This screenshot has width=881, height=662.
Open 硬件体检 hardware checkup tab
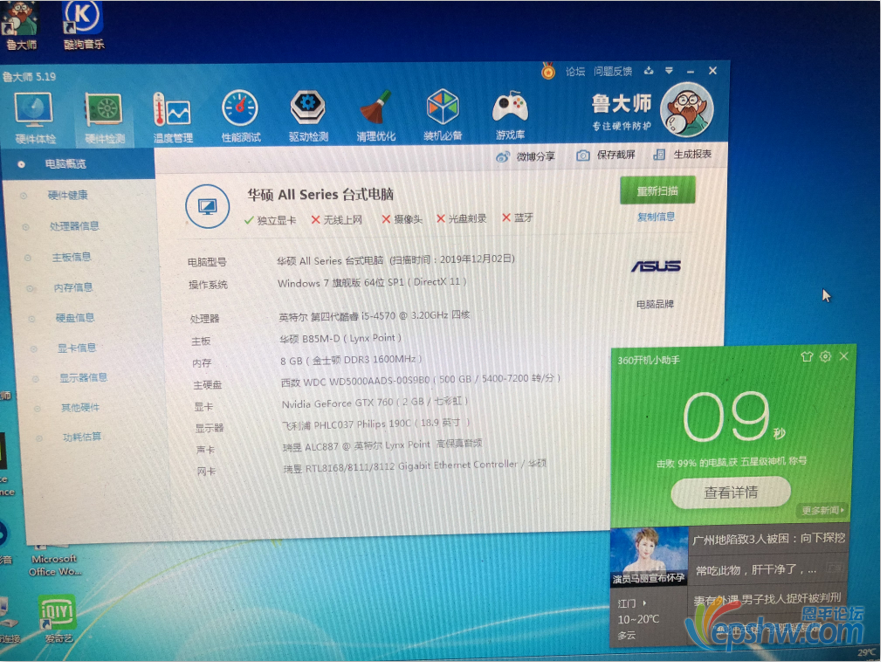35,118
